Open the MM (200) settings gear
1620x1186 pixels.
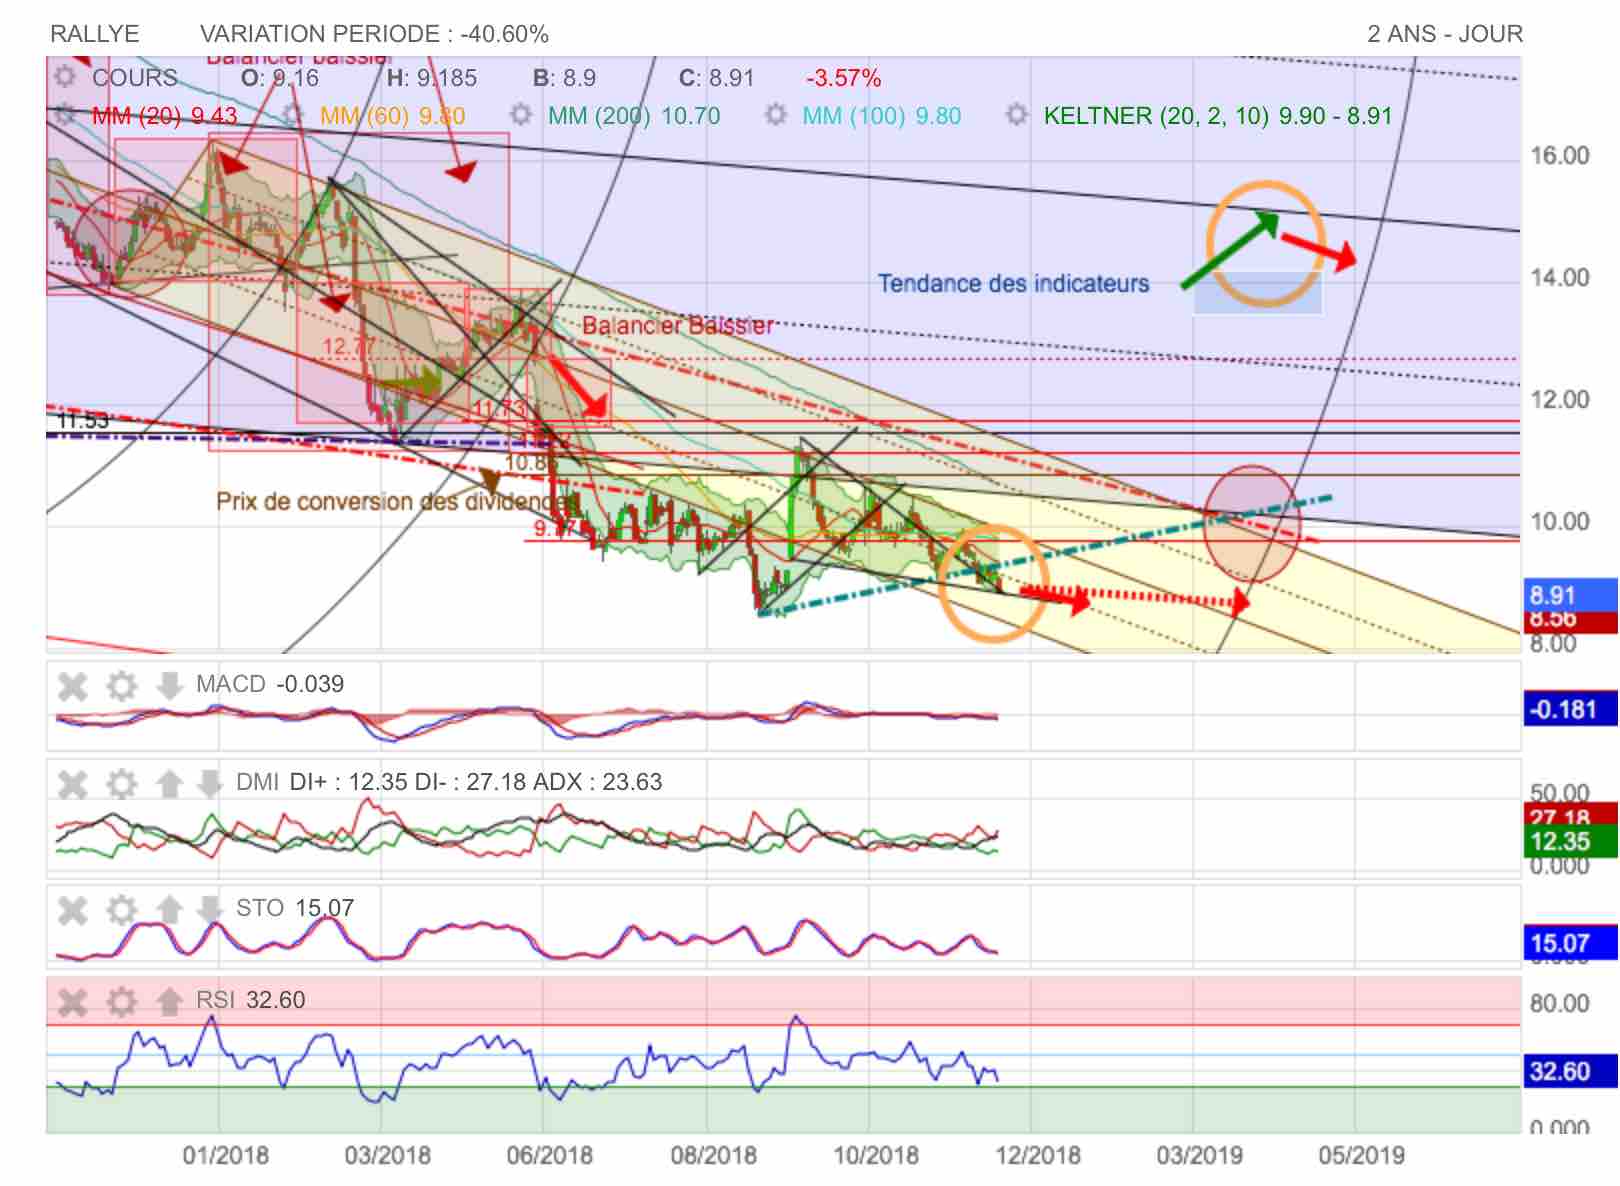[x=521, y=115]
